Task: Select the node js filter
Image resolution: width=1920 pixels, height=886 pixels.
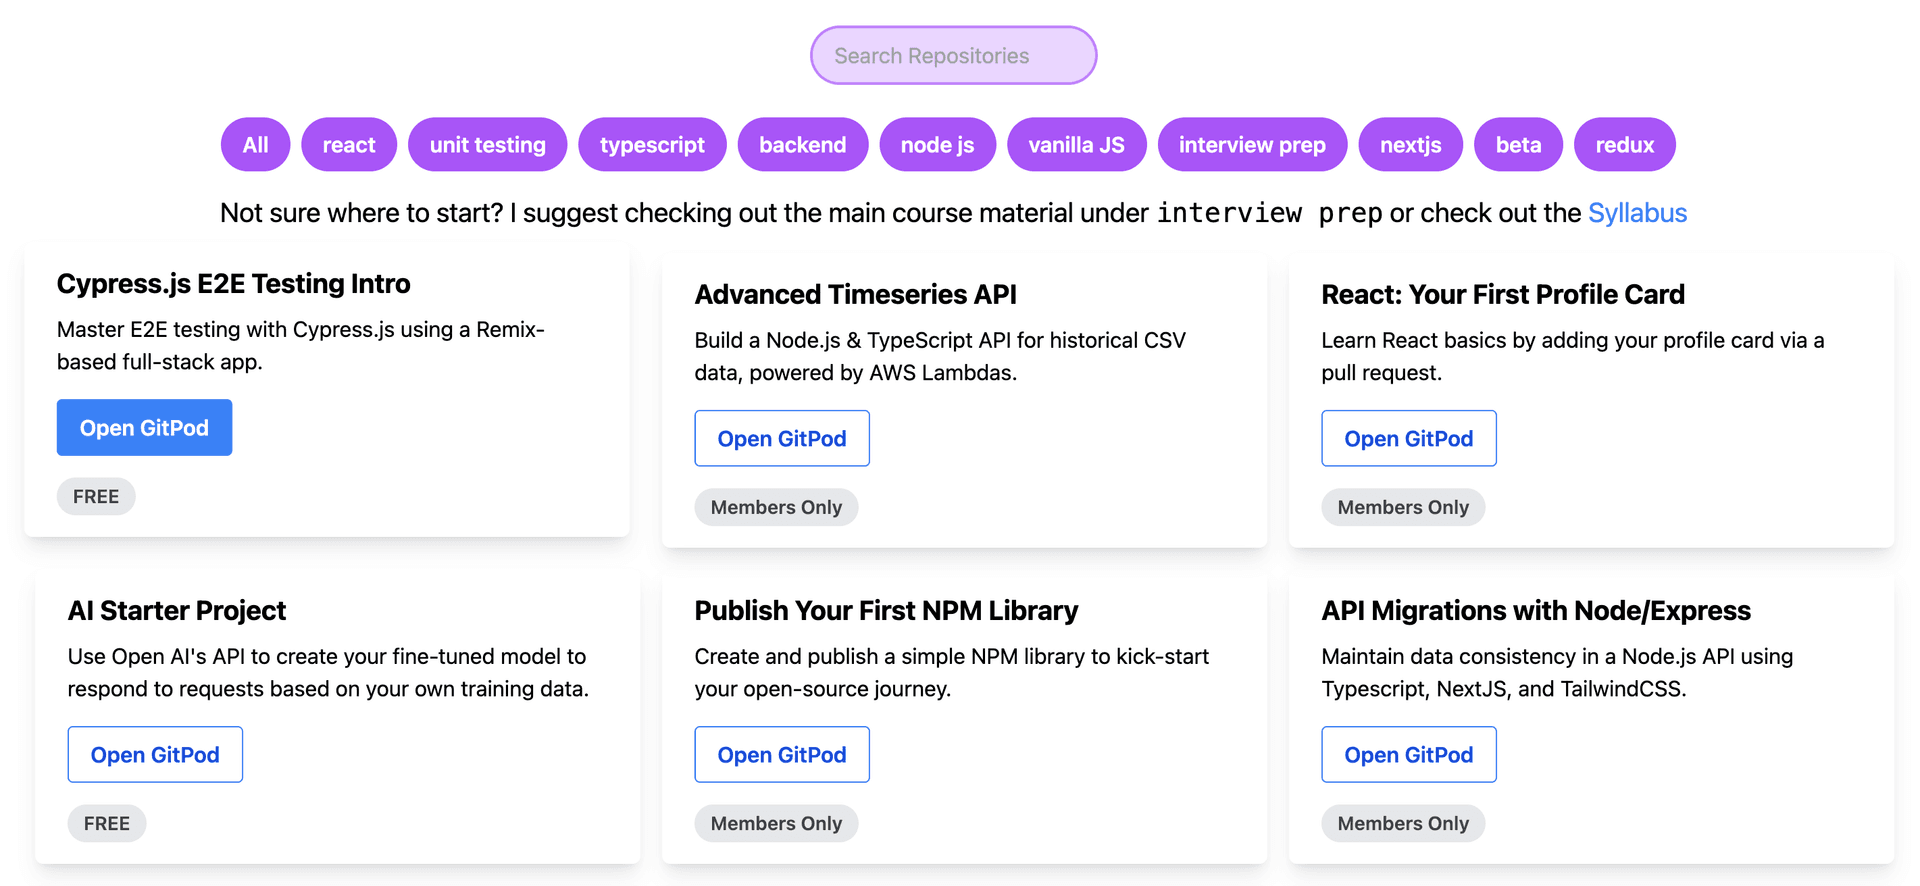Action: pyautogui.click(x=938, y=145)
